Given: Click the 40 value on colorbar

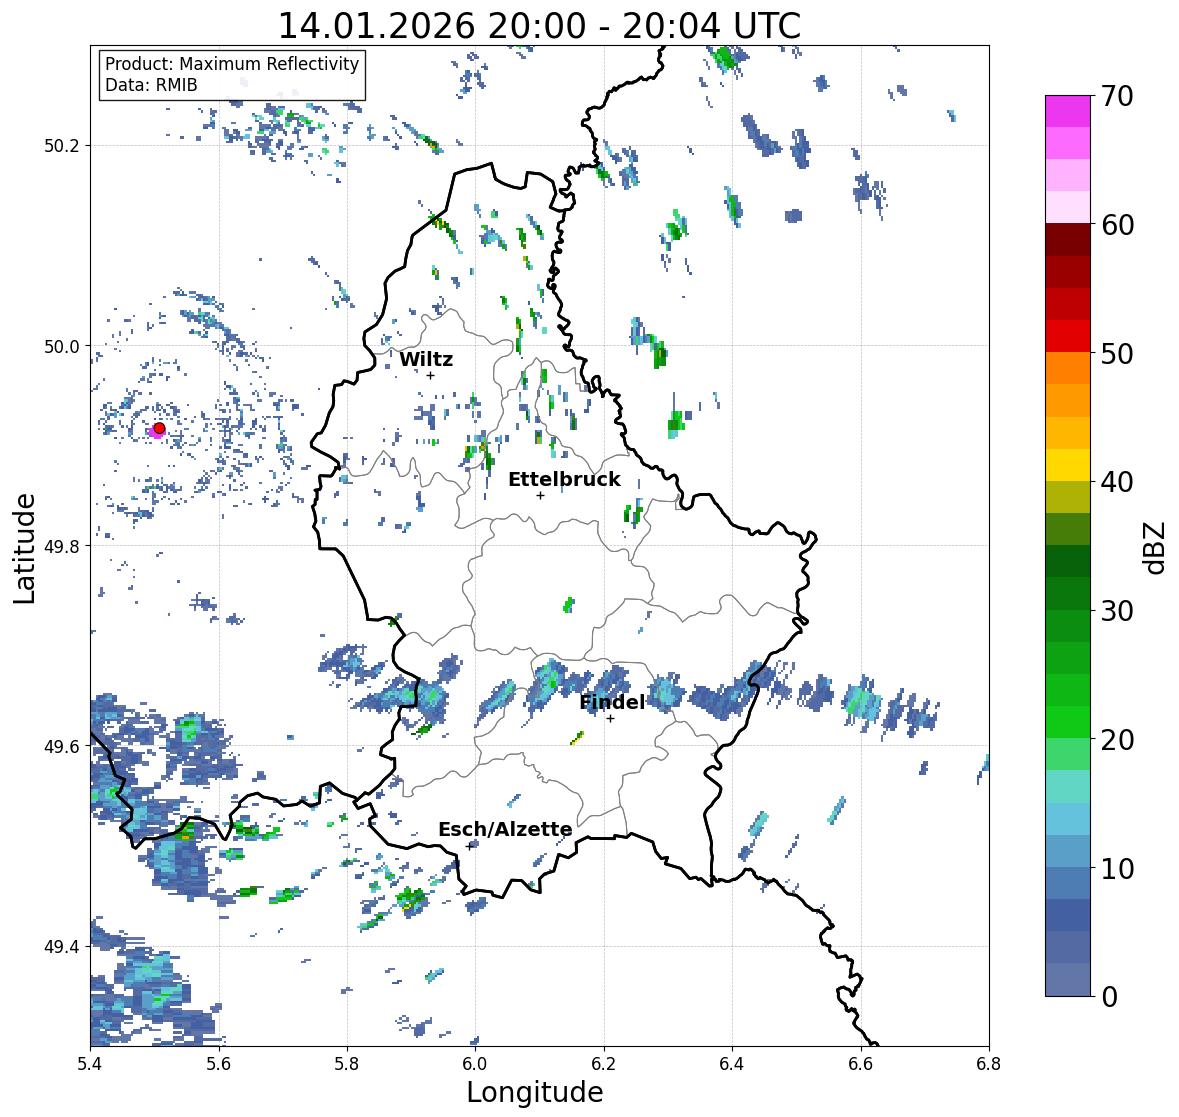Looking at the screenshot, I should click(1117, 482).
